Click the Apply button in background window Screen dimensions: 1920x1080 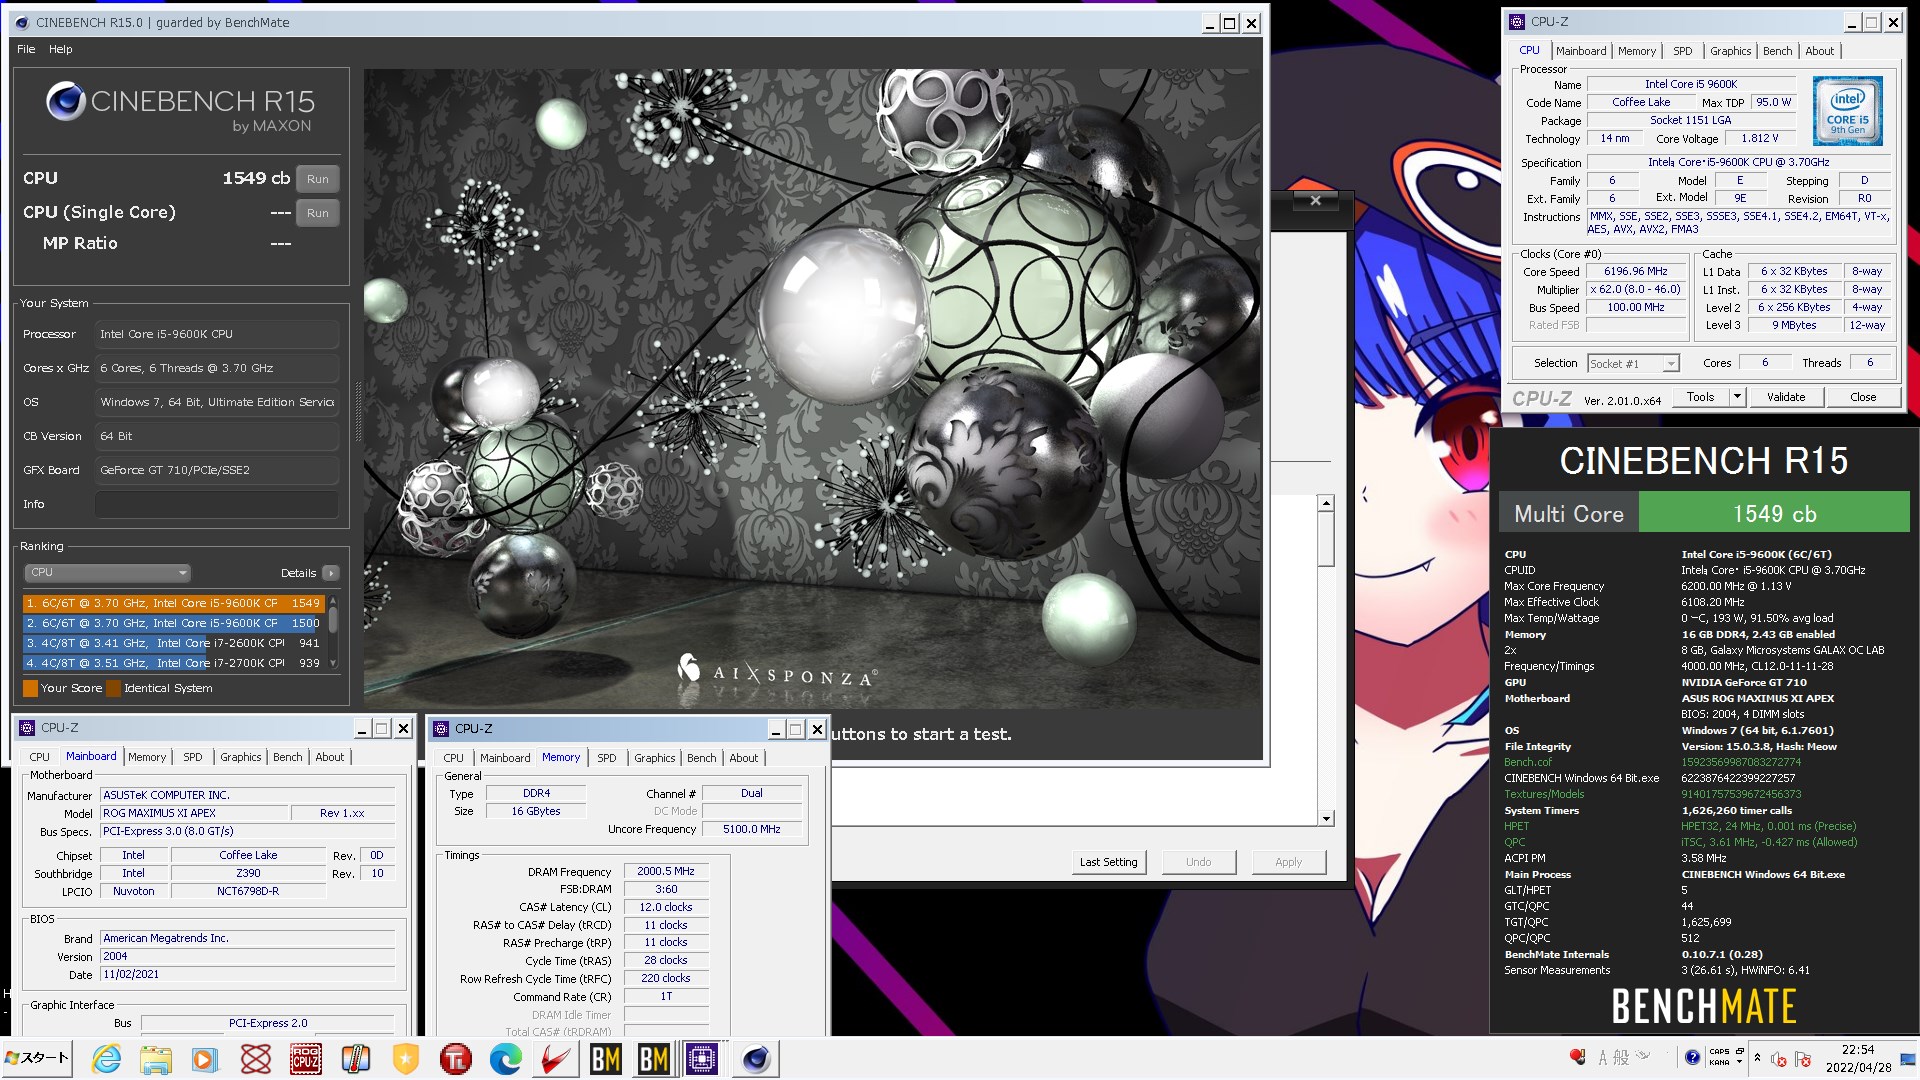click(1289, 862)
